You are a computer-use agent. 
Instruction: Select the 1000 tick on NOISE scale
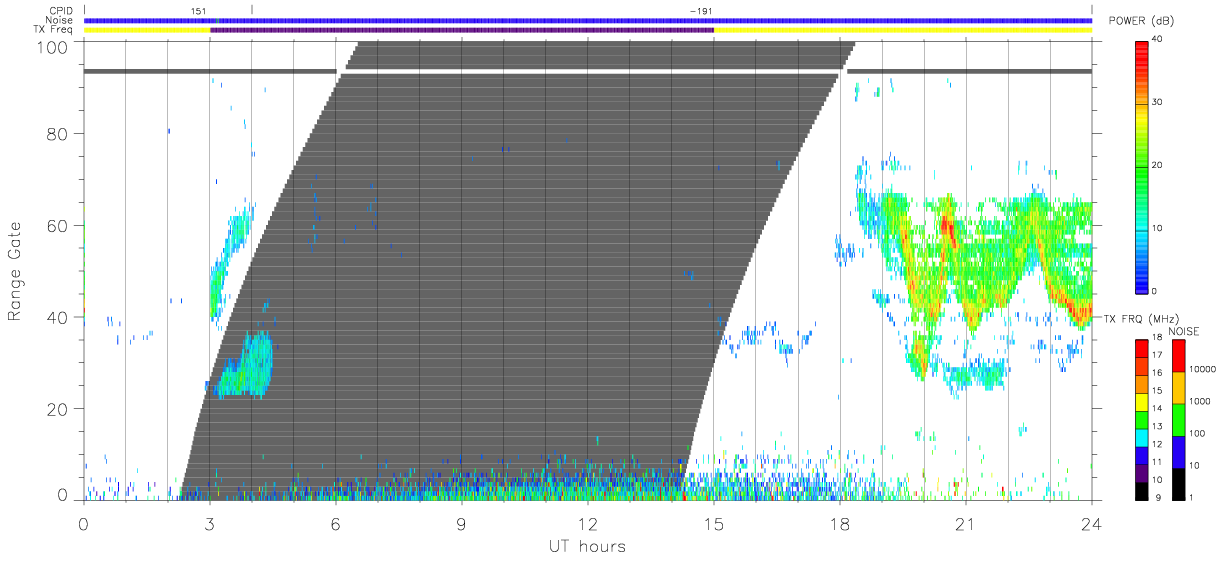[x=1201, y=402]
